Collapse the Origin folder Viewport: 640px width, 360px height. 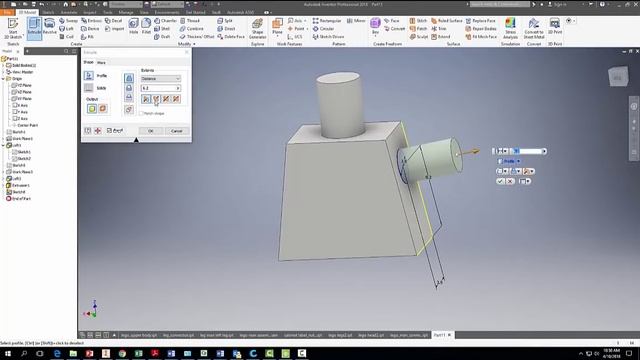[x=4, y=78]
